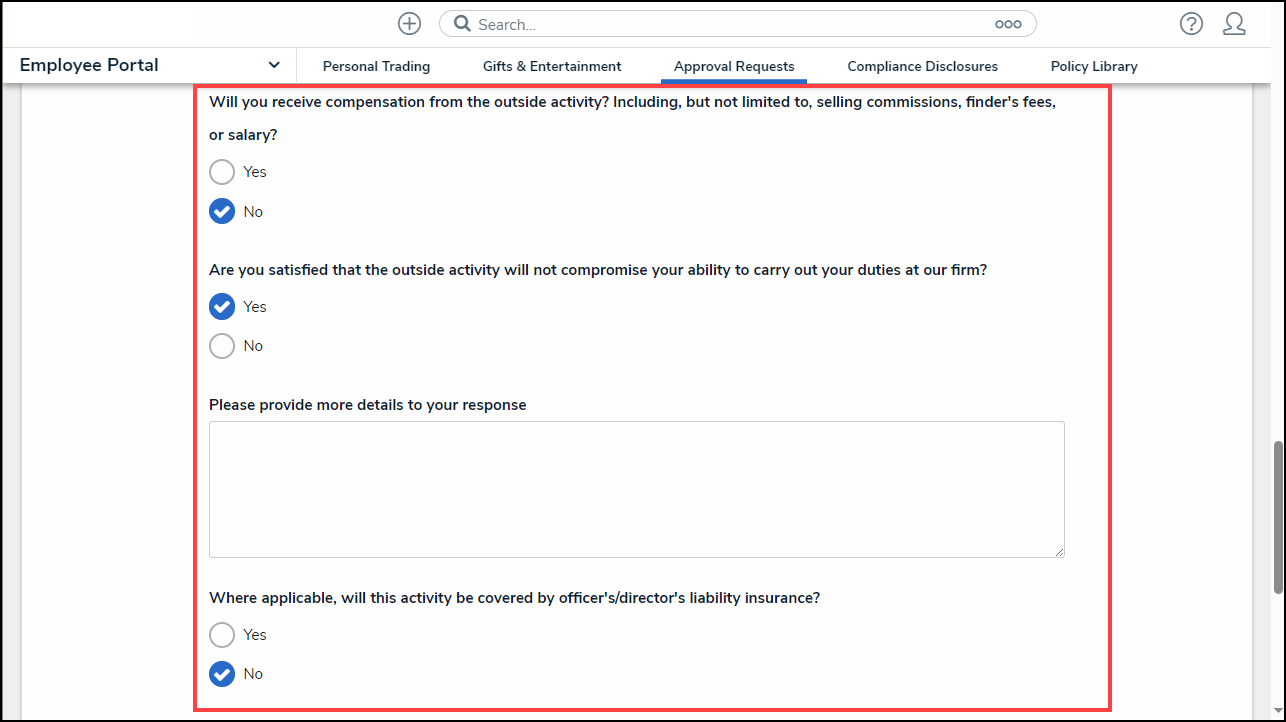Place cursor in the Search field
This screenshot has width=1286, height=722.
click(x=700, y=23)
